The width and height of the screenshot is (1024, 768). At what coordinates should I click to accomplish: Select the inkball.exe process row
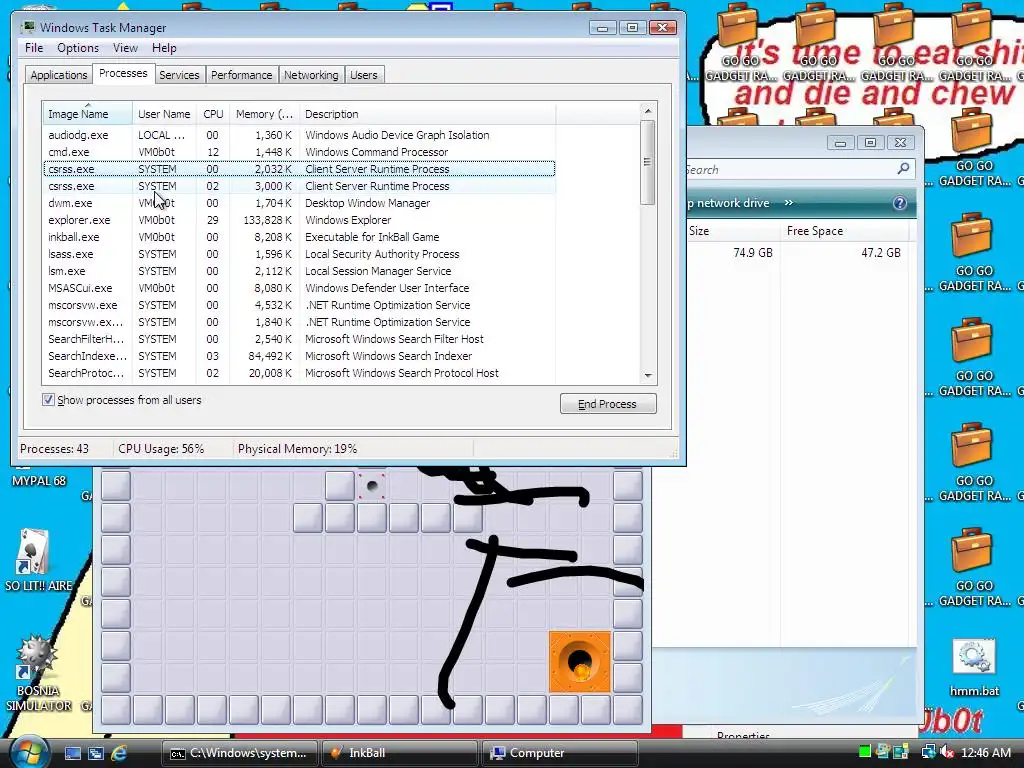point(299,237)
